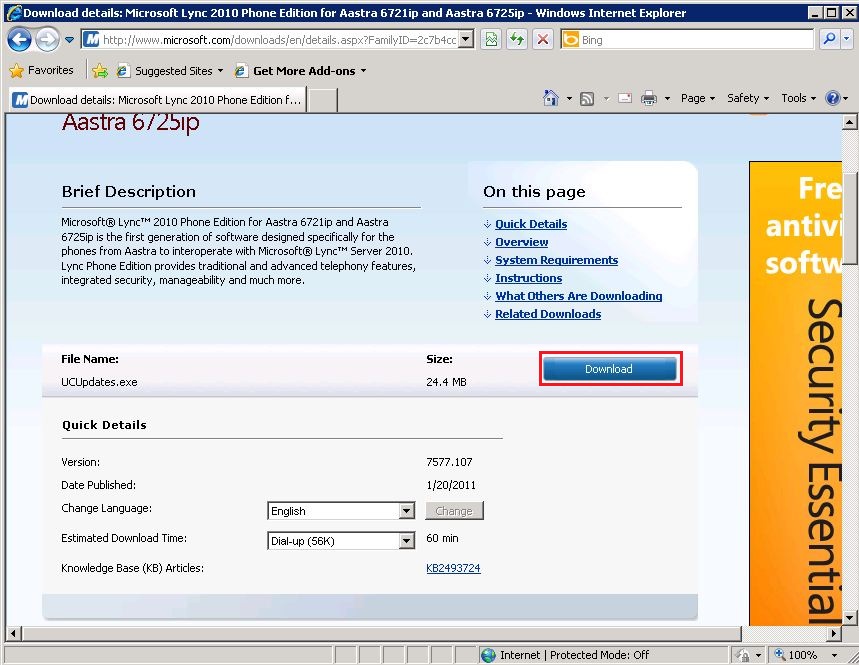859x665 pixels.
Task: Click the Help question mark icon
Action: pyautogui.click(x=833, y=98)
